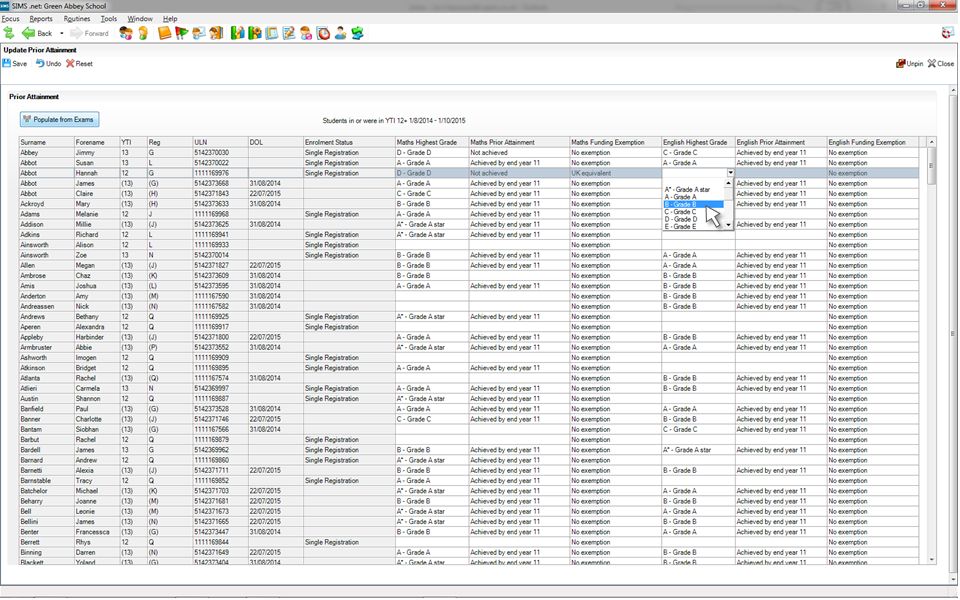The image size is (960, 600).
Task: Click the English Funding Exemption column header
Action: [872, 142]
